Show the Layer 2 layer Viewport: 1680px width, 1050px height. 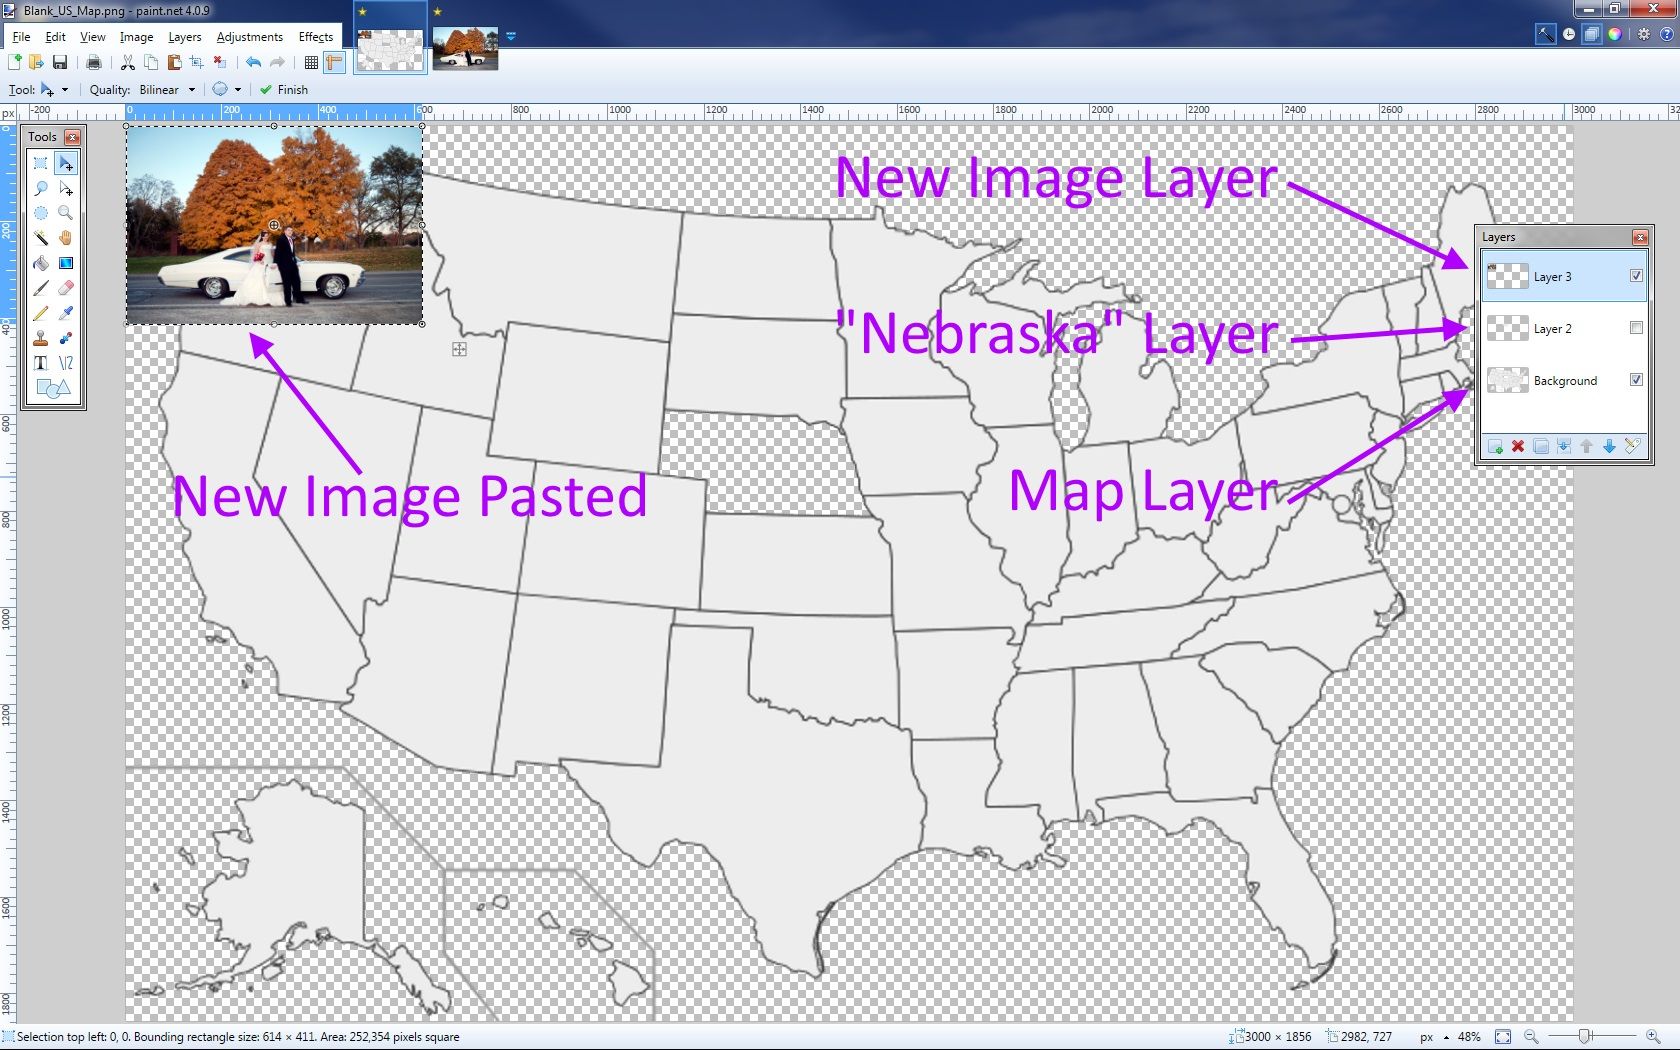1636,328
